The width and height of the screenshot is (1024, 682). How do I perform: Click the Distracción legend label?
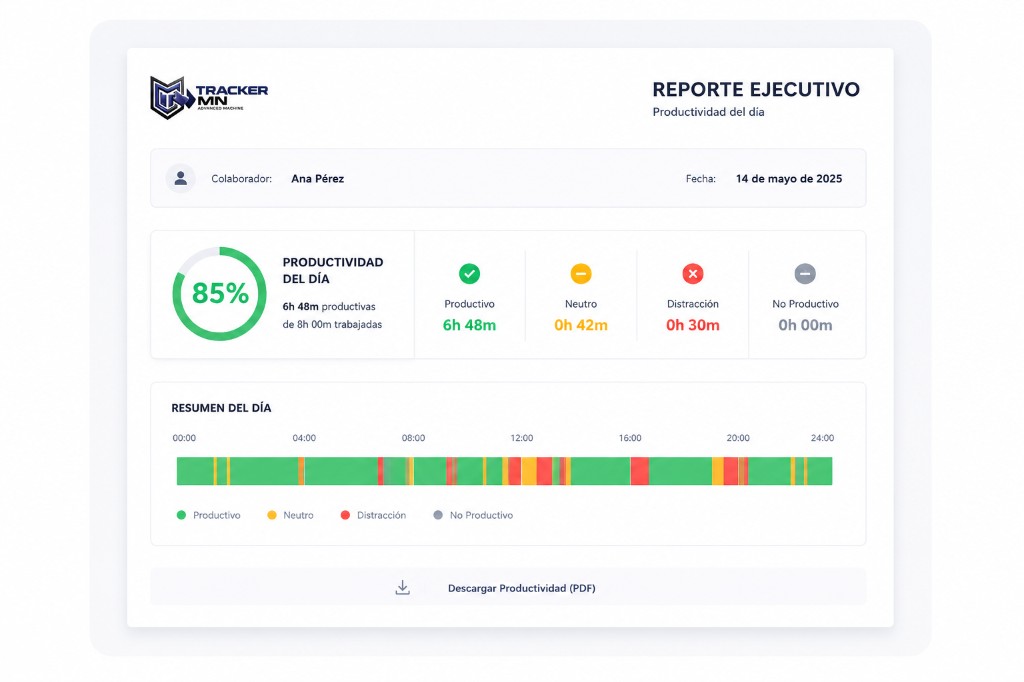[381, 515]
